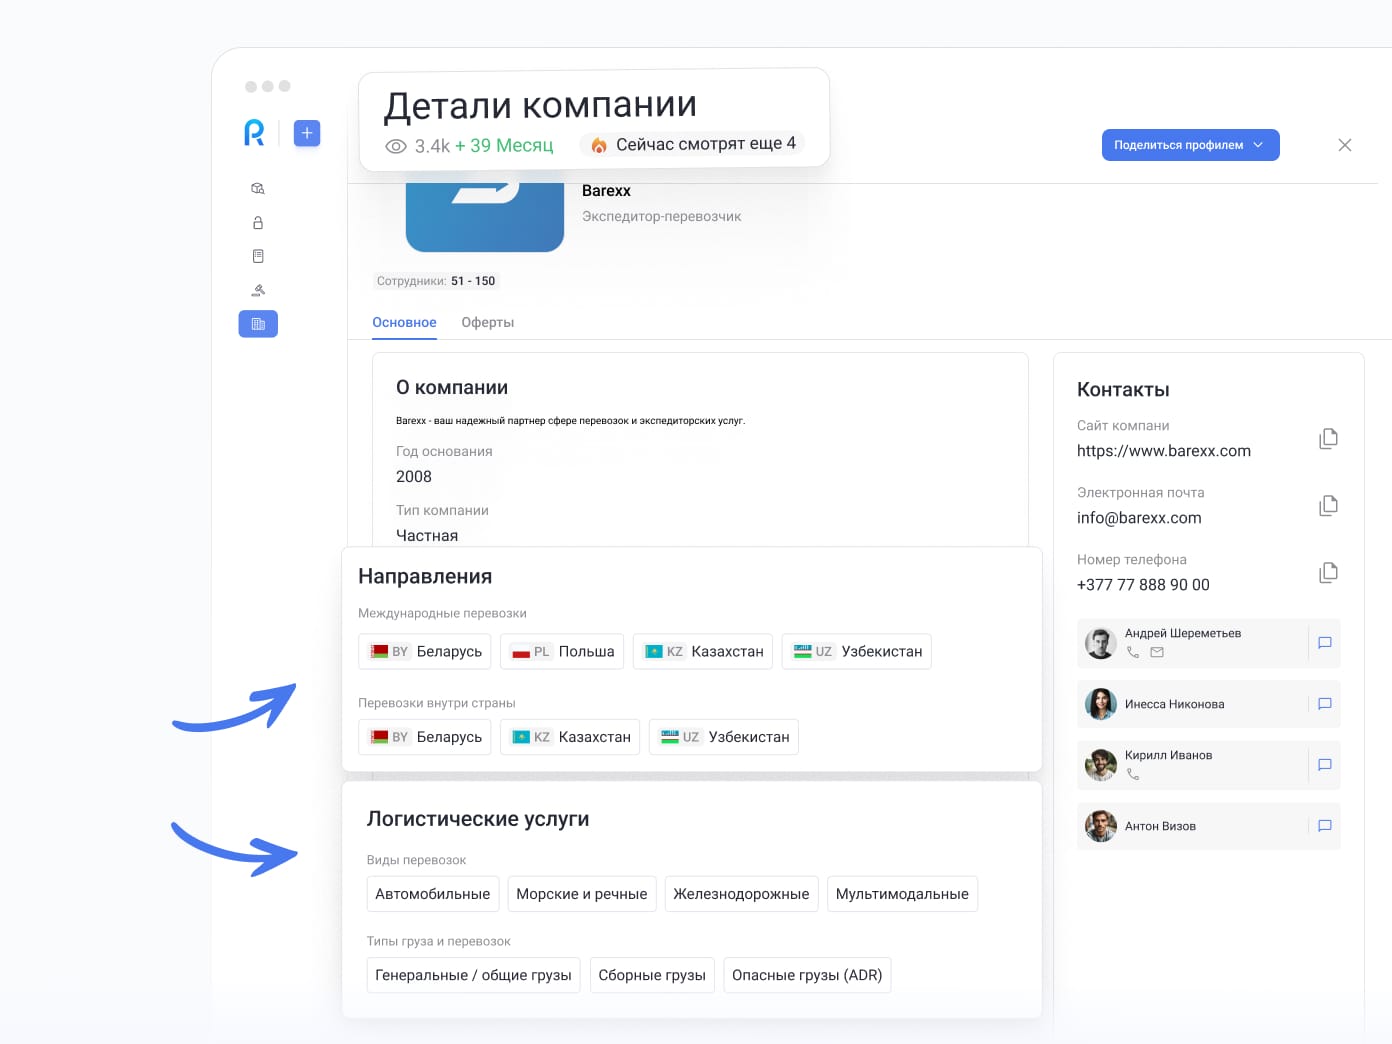Open the documents list section in sidebar
This screenshot has height=1044, width=1392.
(258, 255)
